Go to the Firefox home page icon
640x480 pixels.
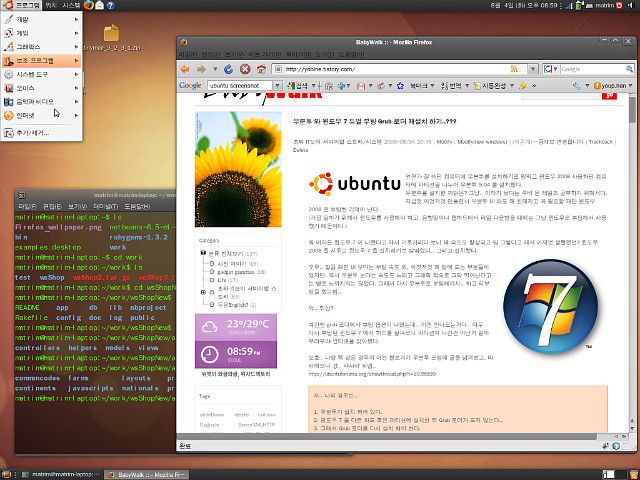tap(262, 69)
